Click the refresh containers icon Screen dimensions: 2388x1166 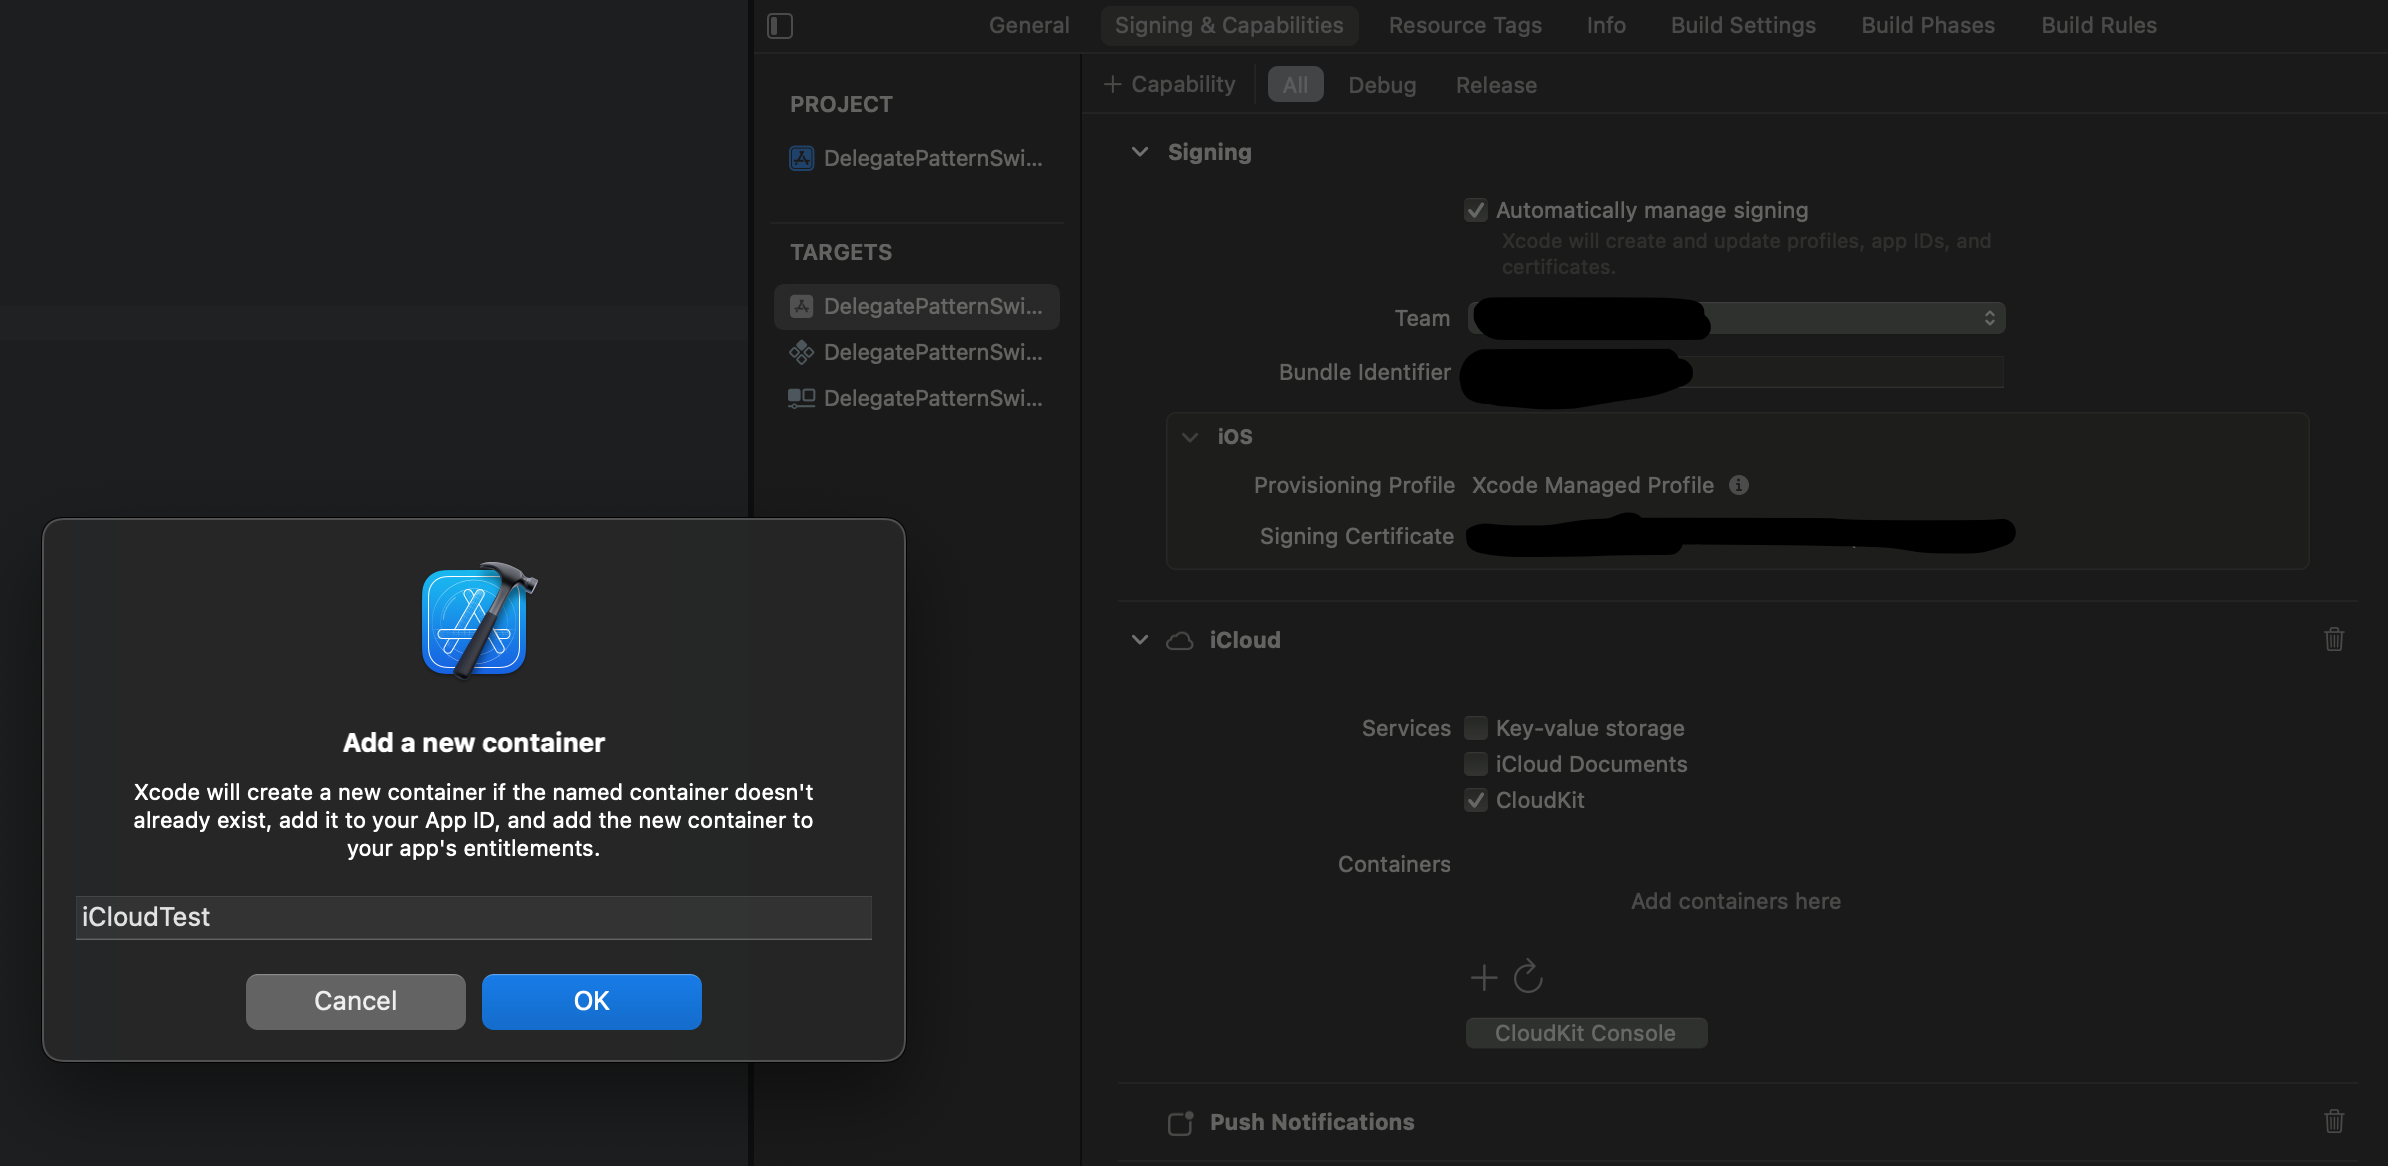point(1528,977)
